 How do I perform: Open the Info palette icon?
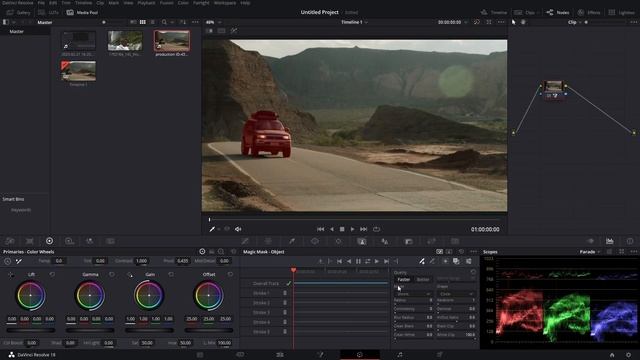pos(630,241)
